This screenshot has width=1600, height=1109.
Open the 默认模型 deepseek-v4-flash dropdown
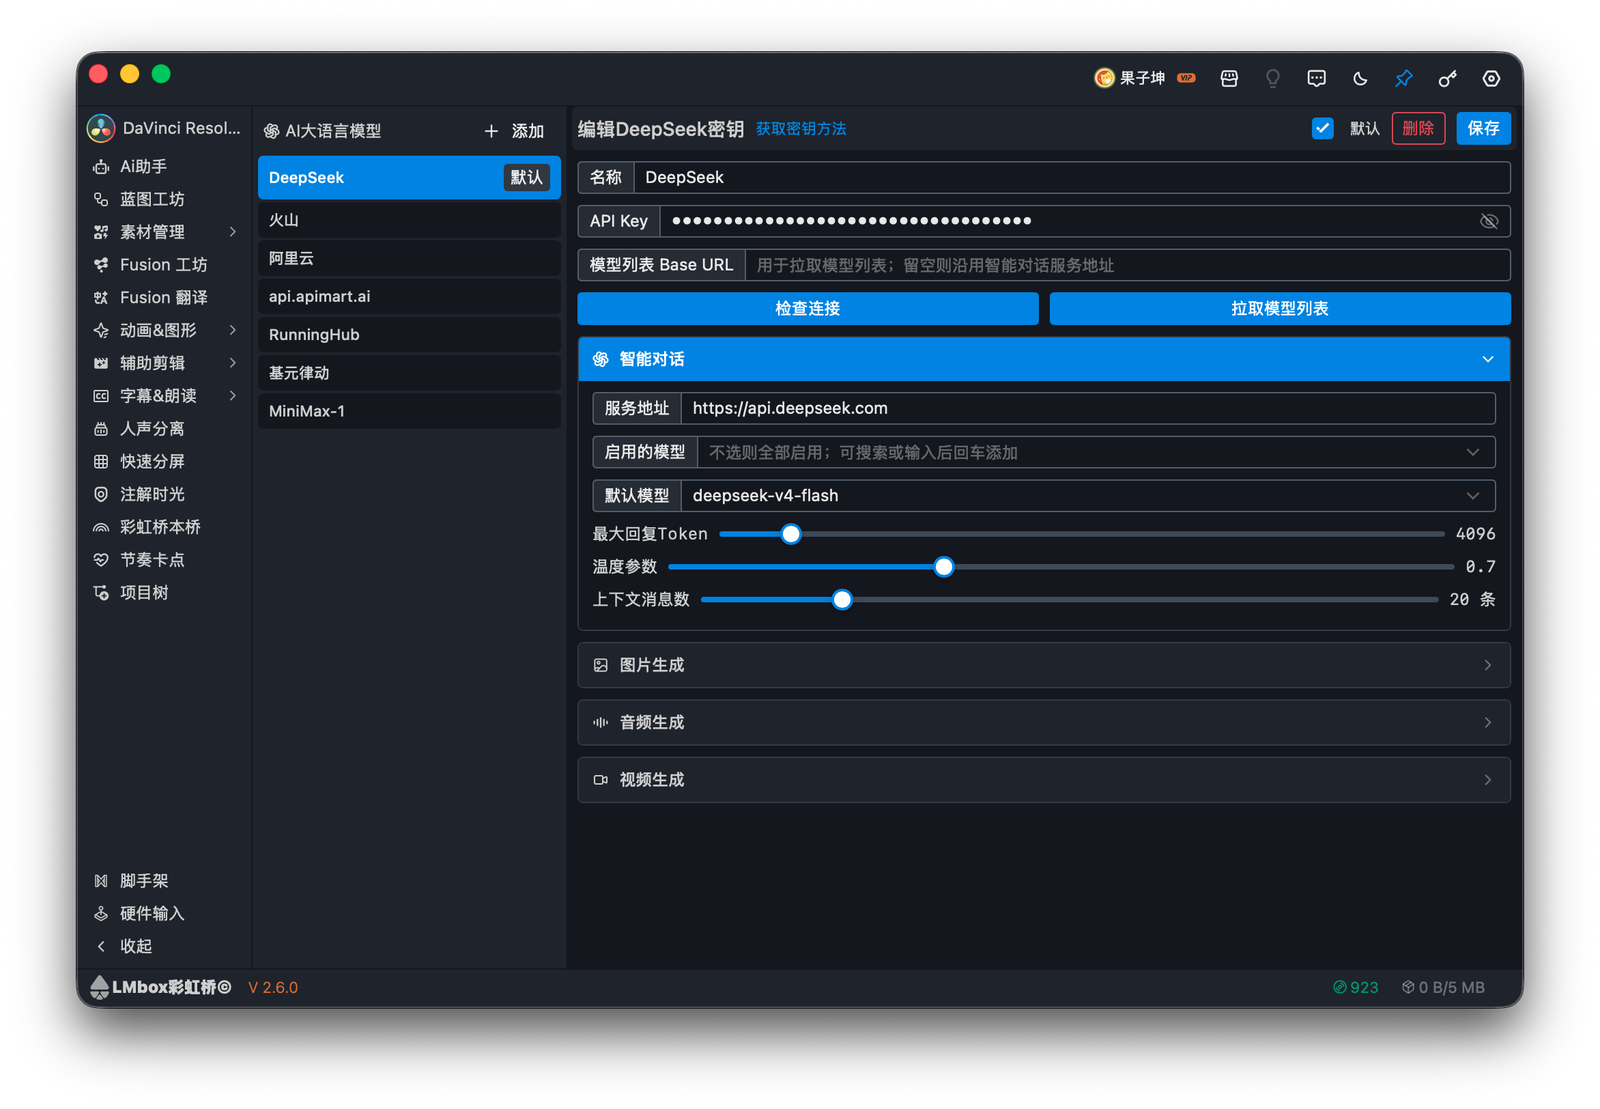click(x=1088, y=496)
